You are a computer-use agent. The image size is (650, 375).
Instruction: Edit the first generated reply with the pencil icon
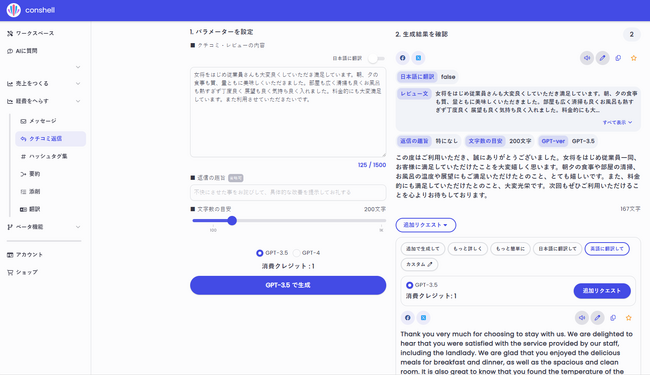coord(602,58)
